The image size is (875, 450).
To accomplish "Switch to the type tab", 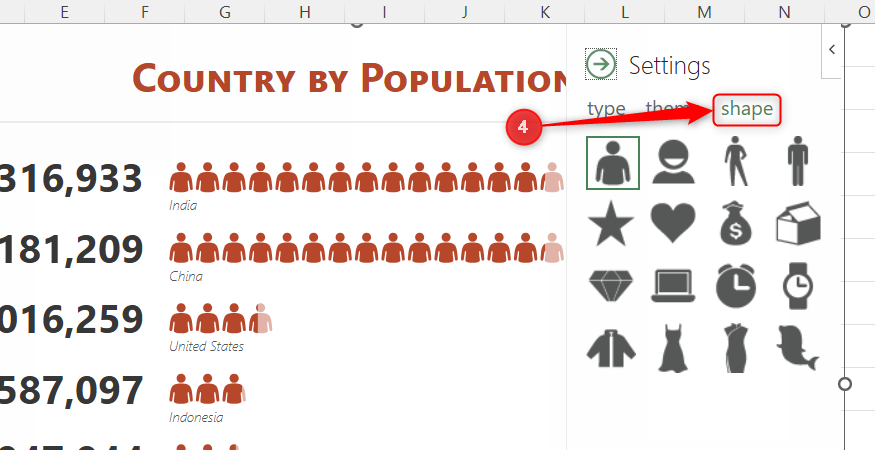I will [606, 109].
